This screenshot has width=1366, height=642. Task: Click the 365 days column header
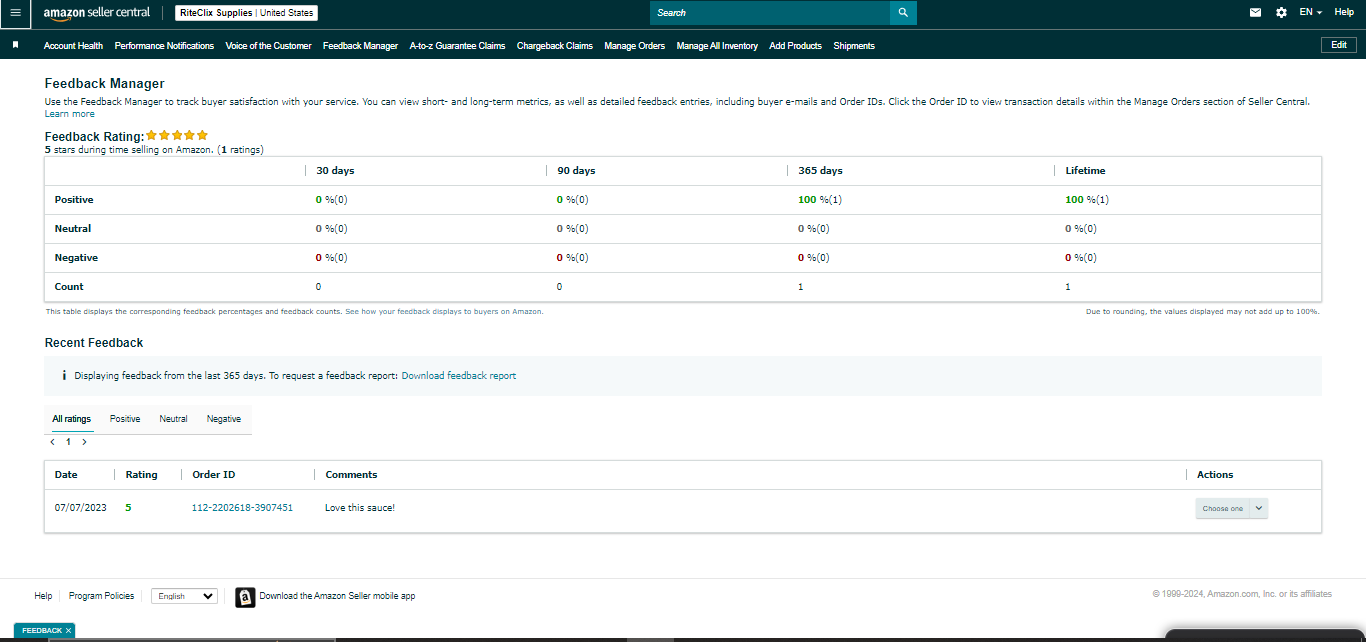coord(820,171)
